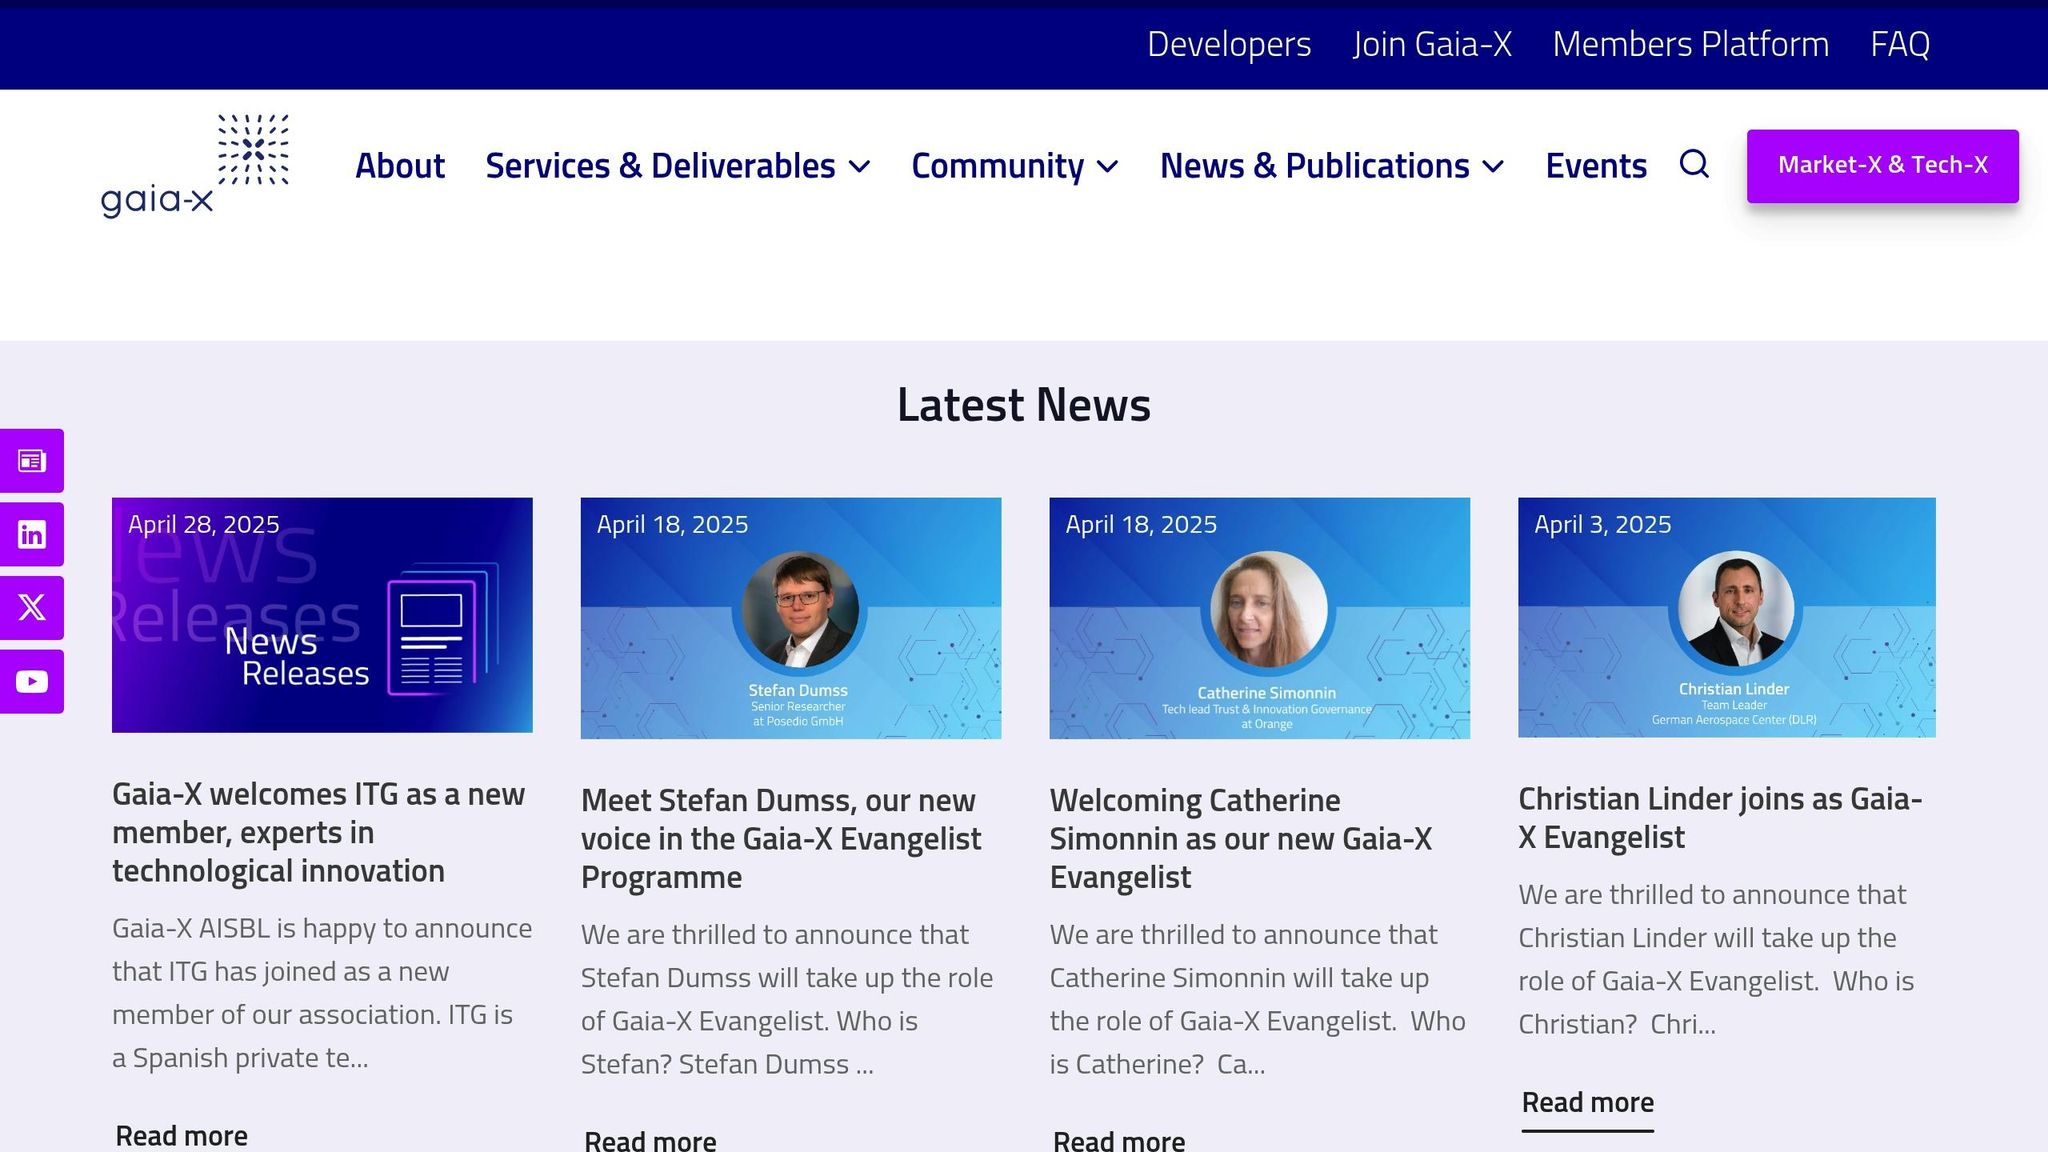
Task: Open the X (Twitter) sidebar icon
Action: [32, 608]
